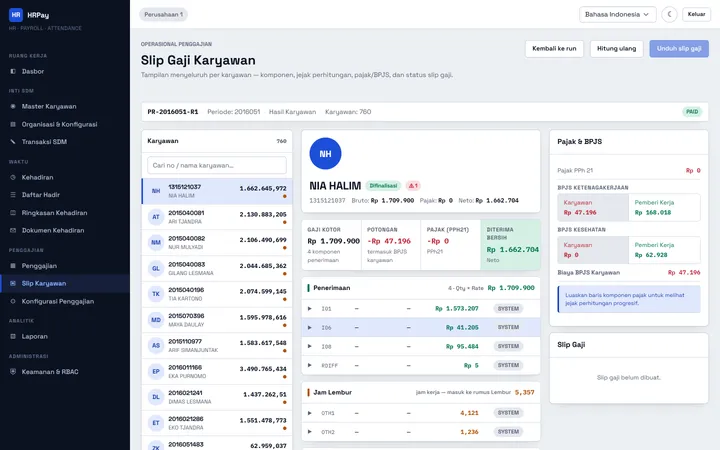Viewport: 720px width, 450px height.
Task: Toggle dark mode with the moon button
Action: 669,14
